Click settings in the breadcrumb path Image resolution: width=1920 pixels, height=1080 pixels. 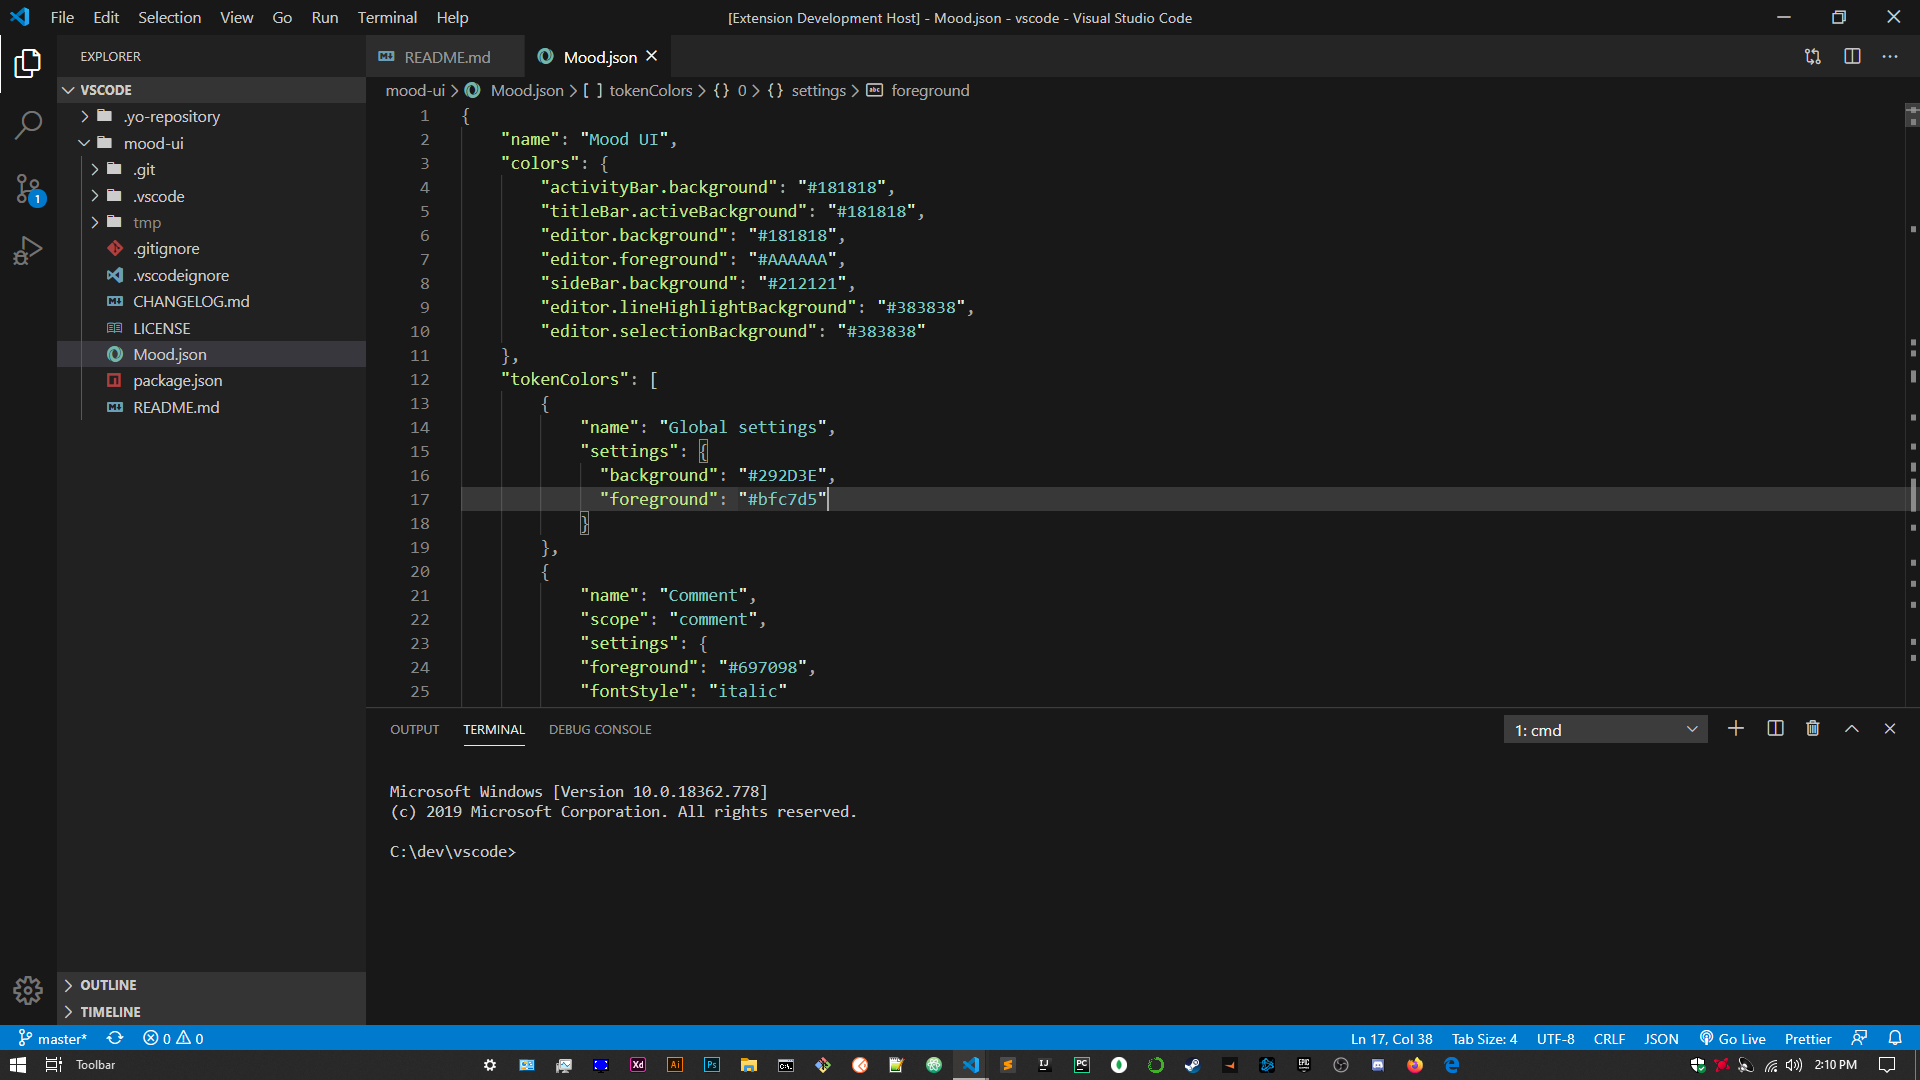(818, 90)
